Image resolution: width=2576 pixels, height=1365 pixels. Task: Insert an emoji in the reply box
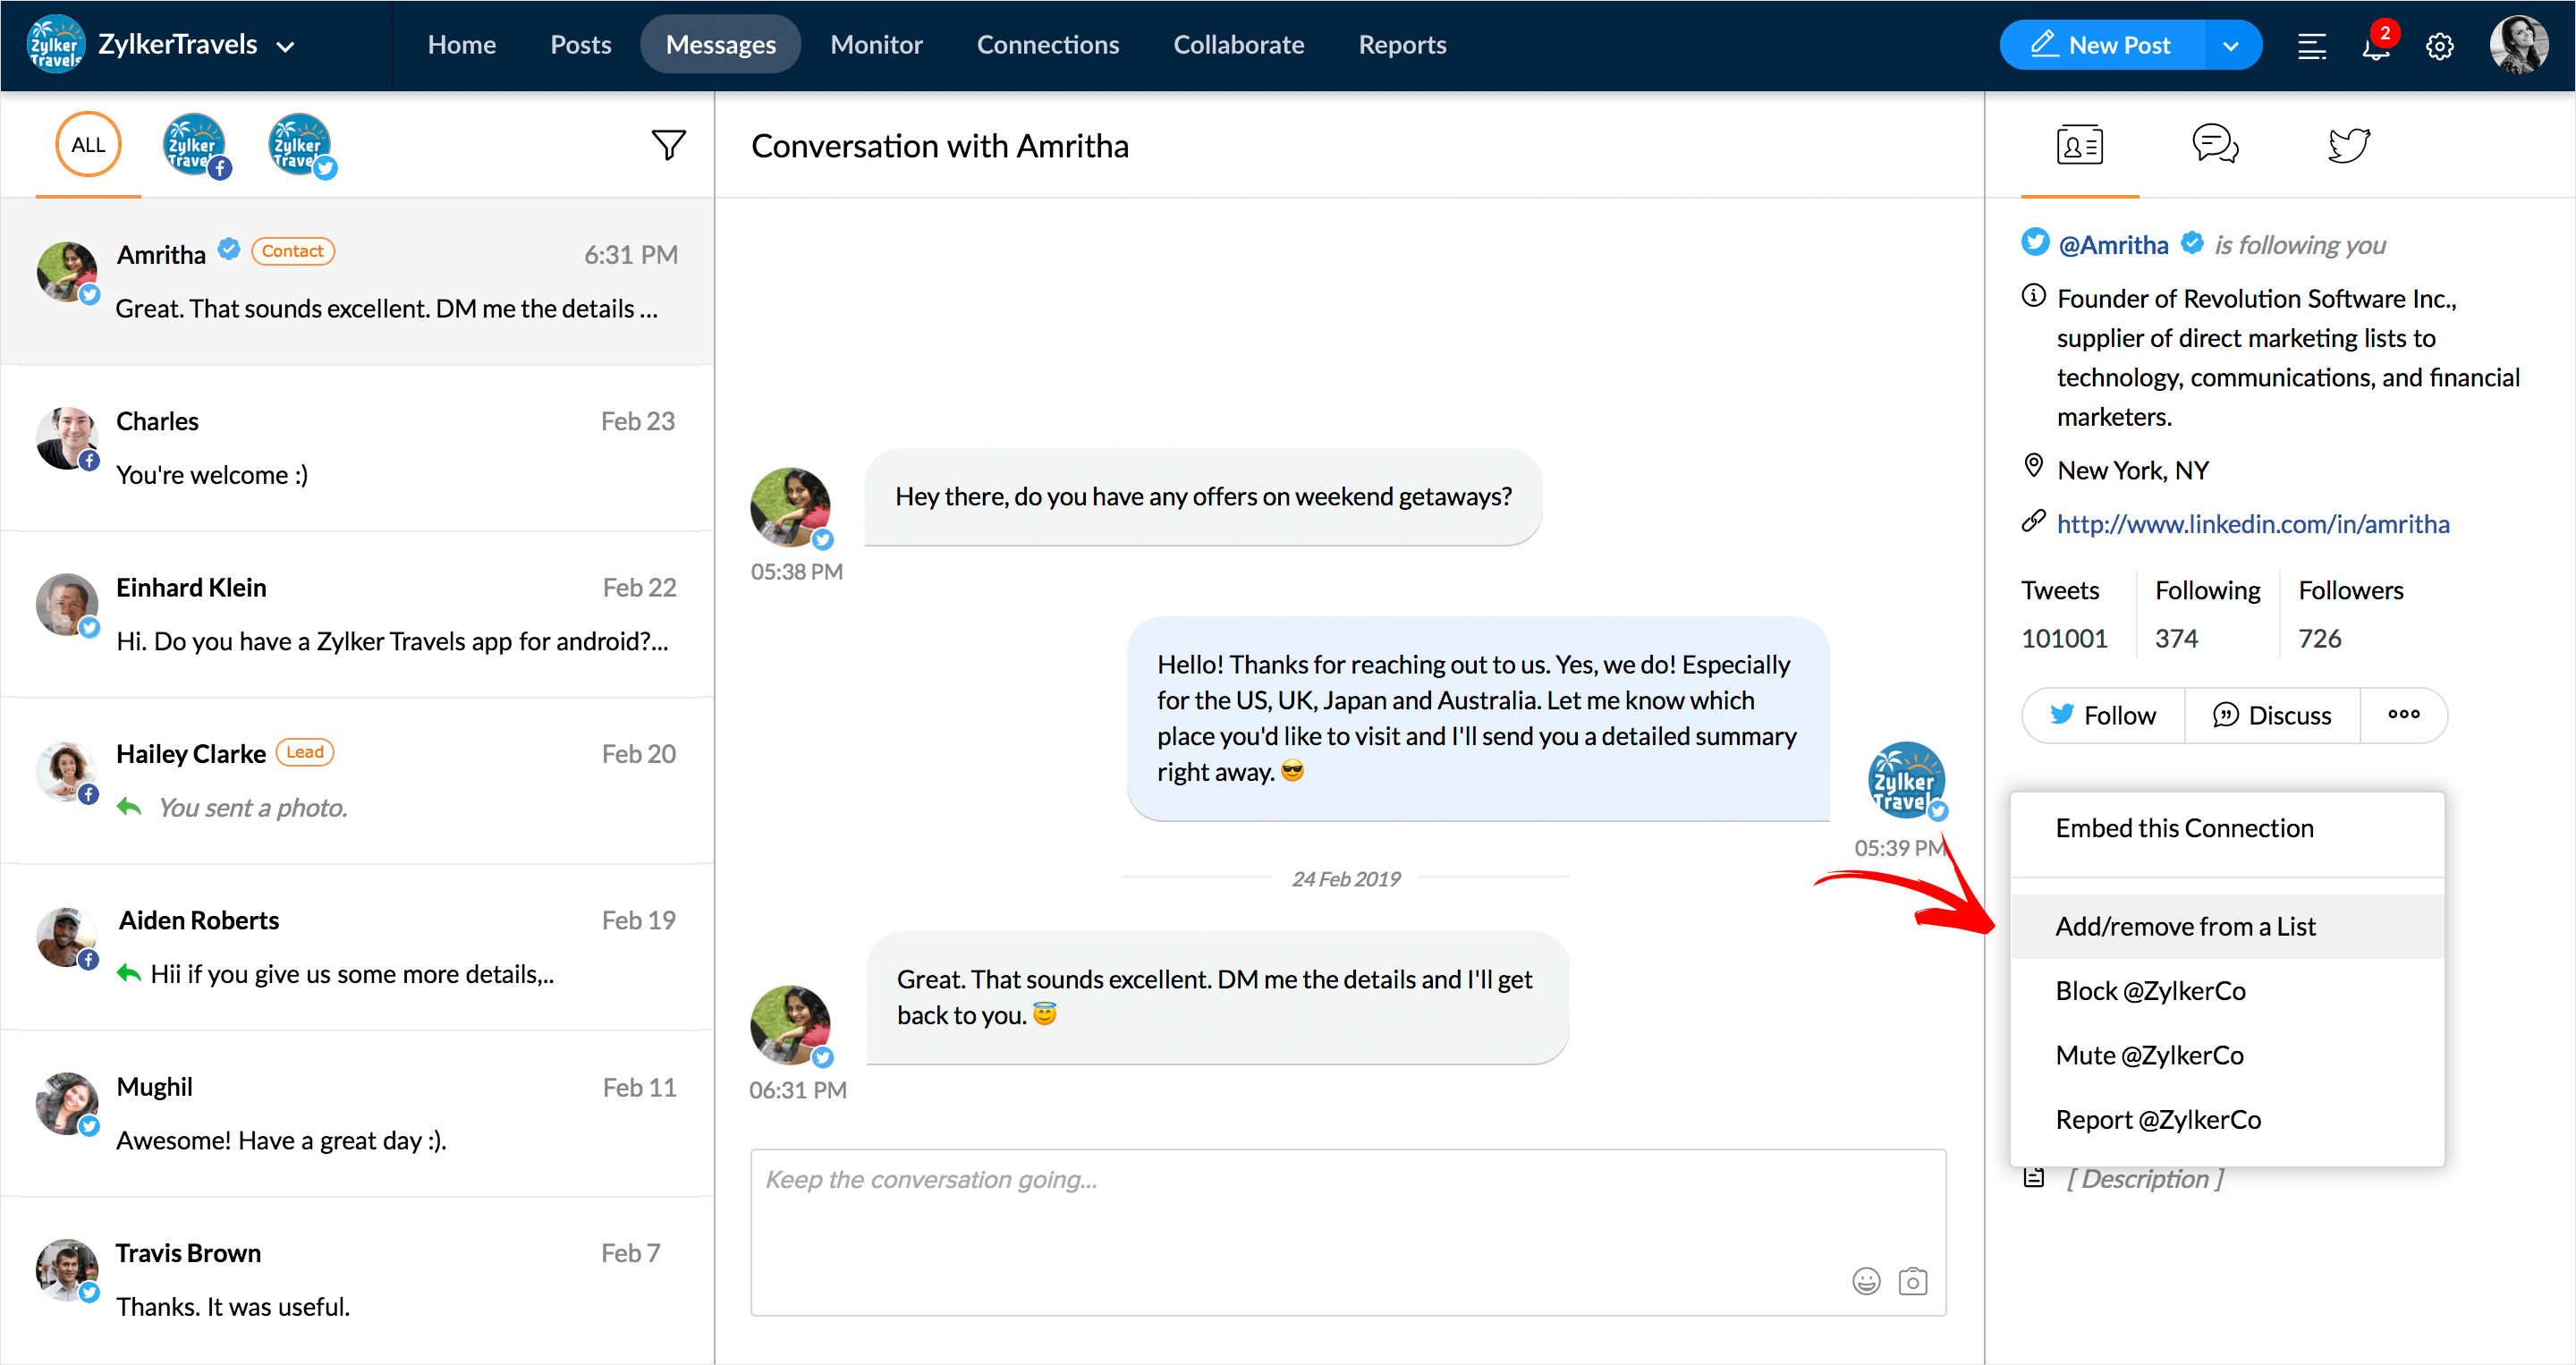pyautogui.click(x=1865, y=1281)
